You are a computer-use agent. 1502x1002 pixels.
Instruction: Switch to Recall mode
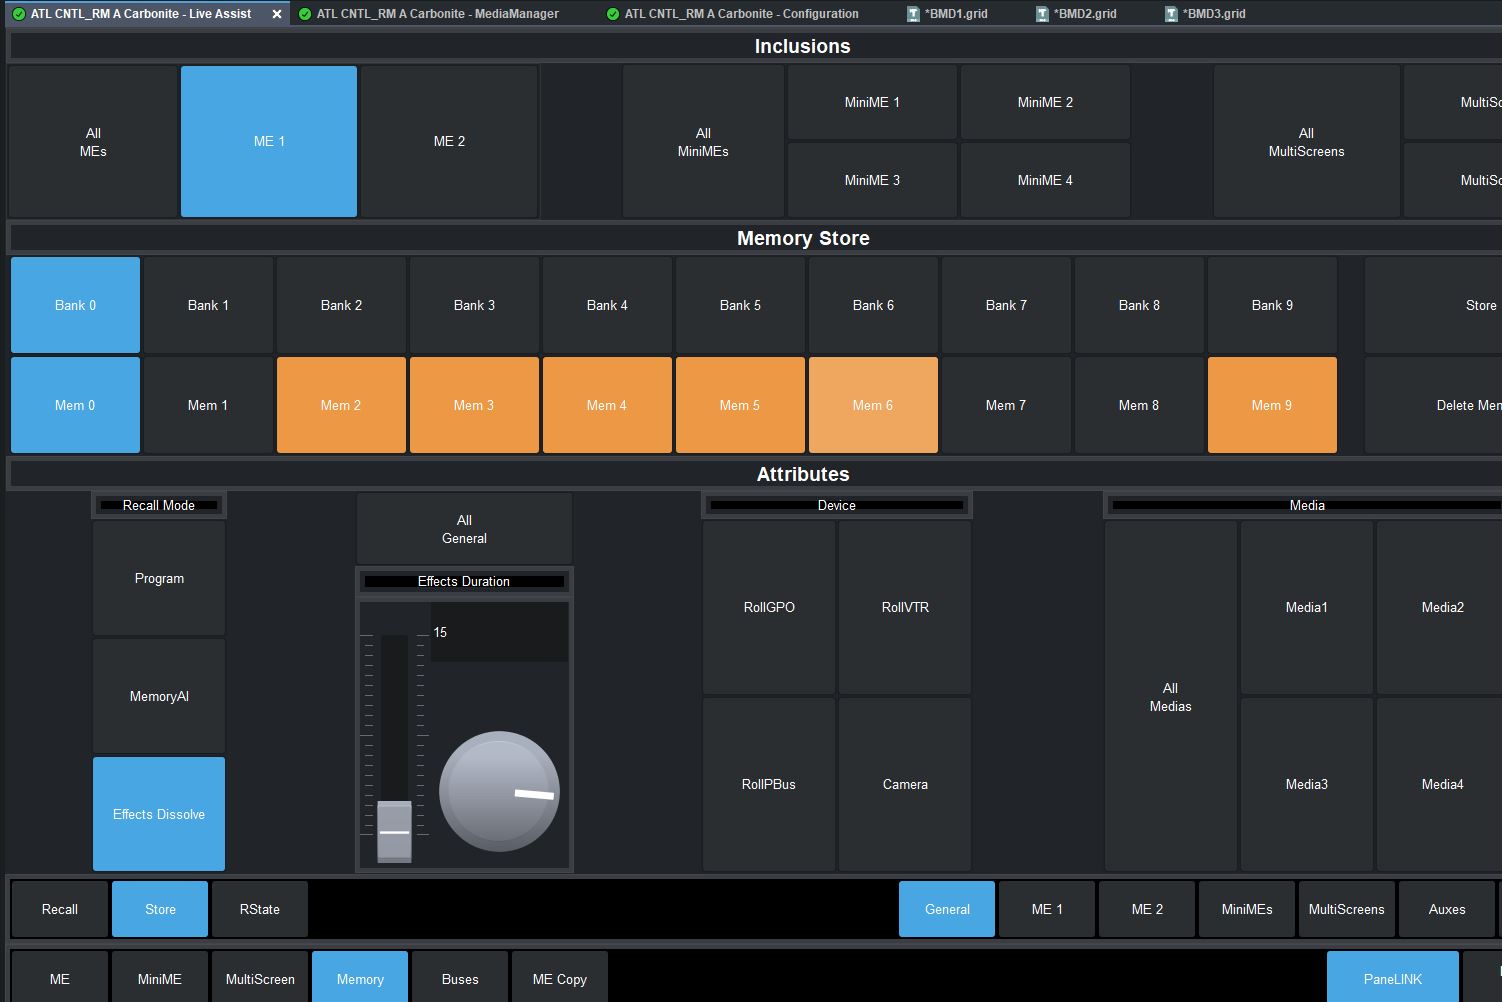coord(60,909)
